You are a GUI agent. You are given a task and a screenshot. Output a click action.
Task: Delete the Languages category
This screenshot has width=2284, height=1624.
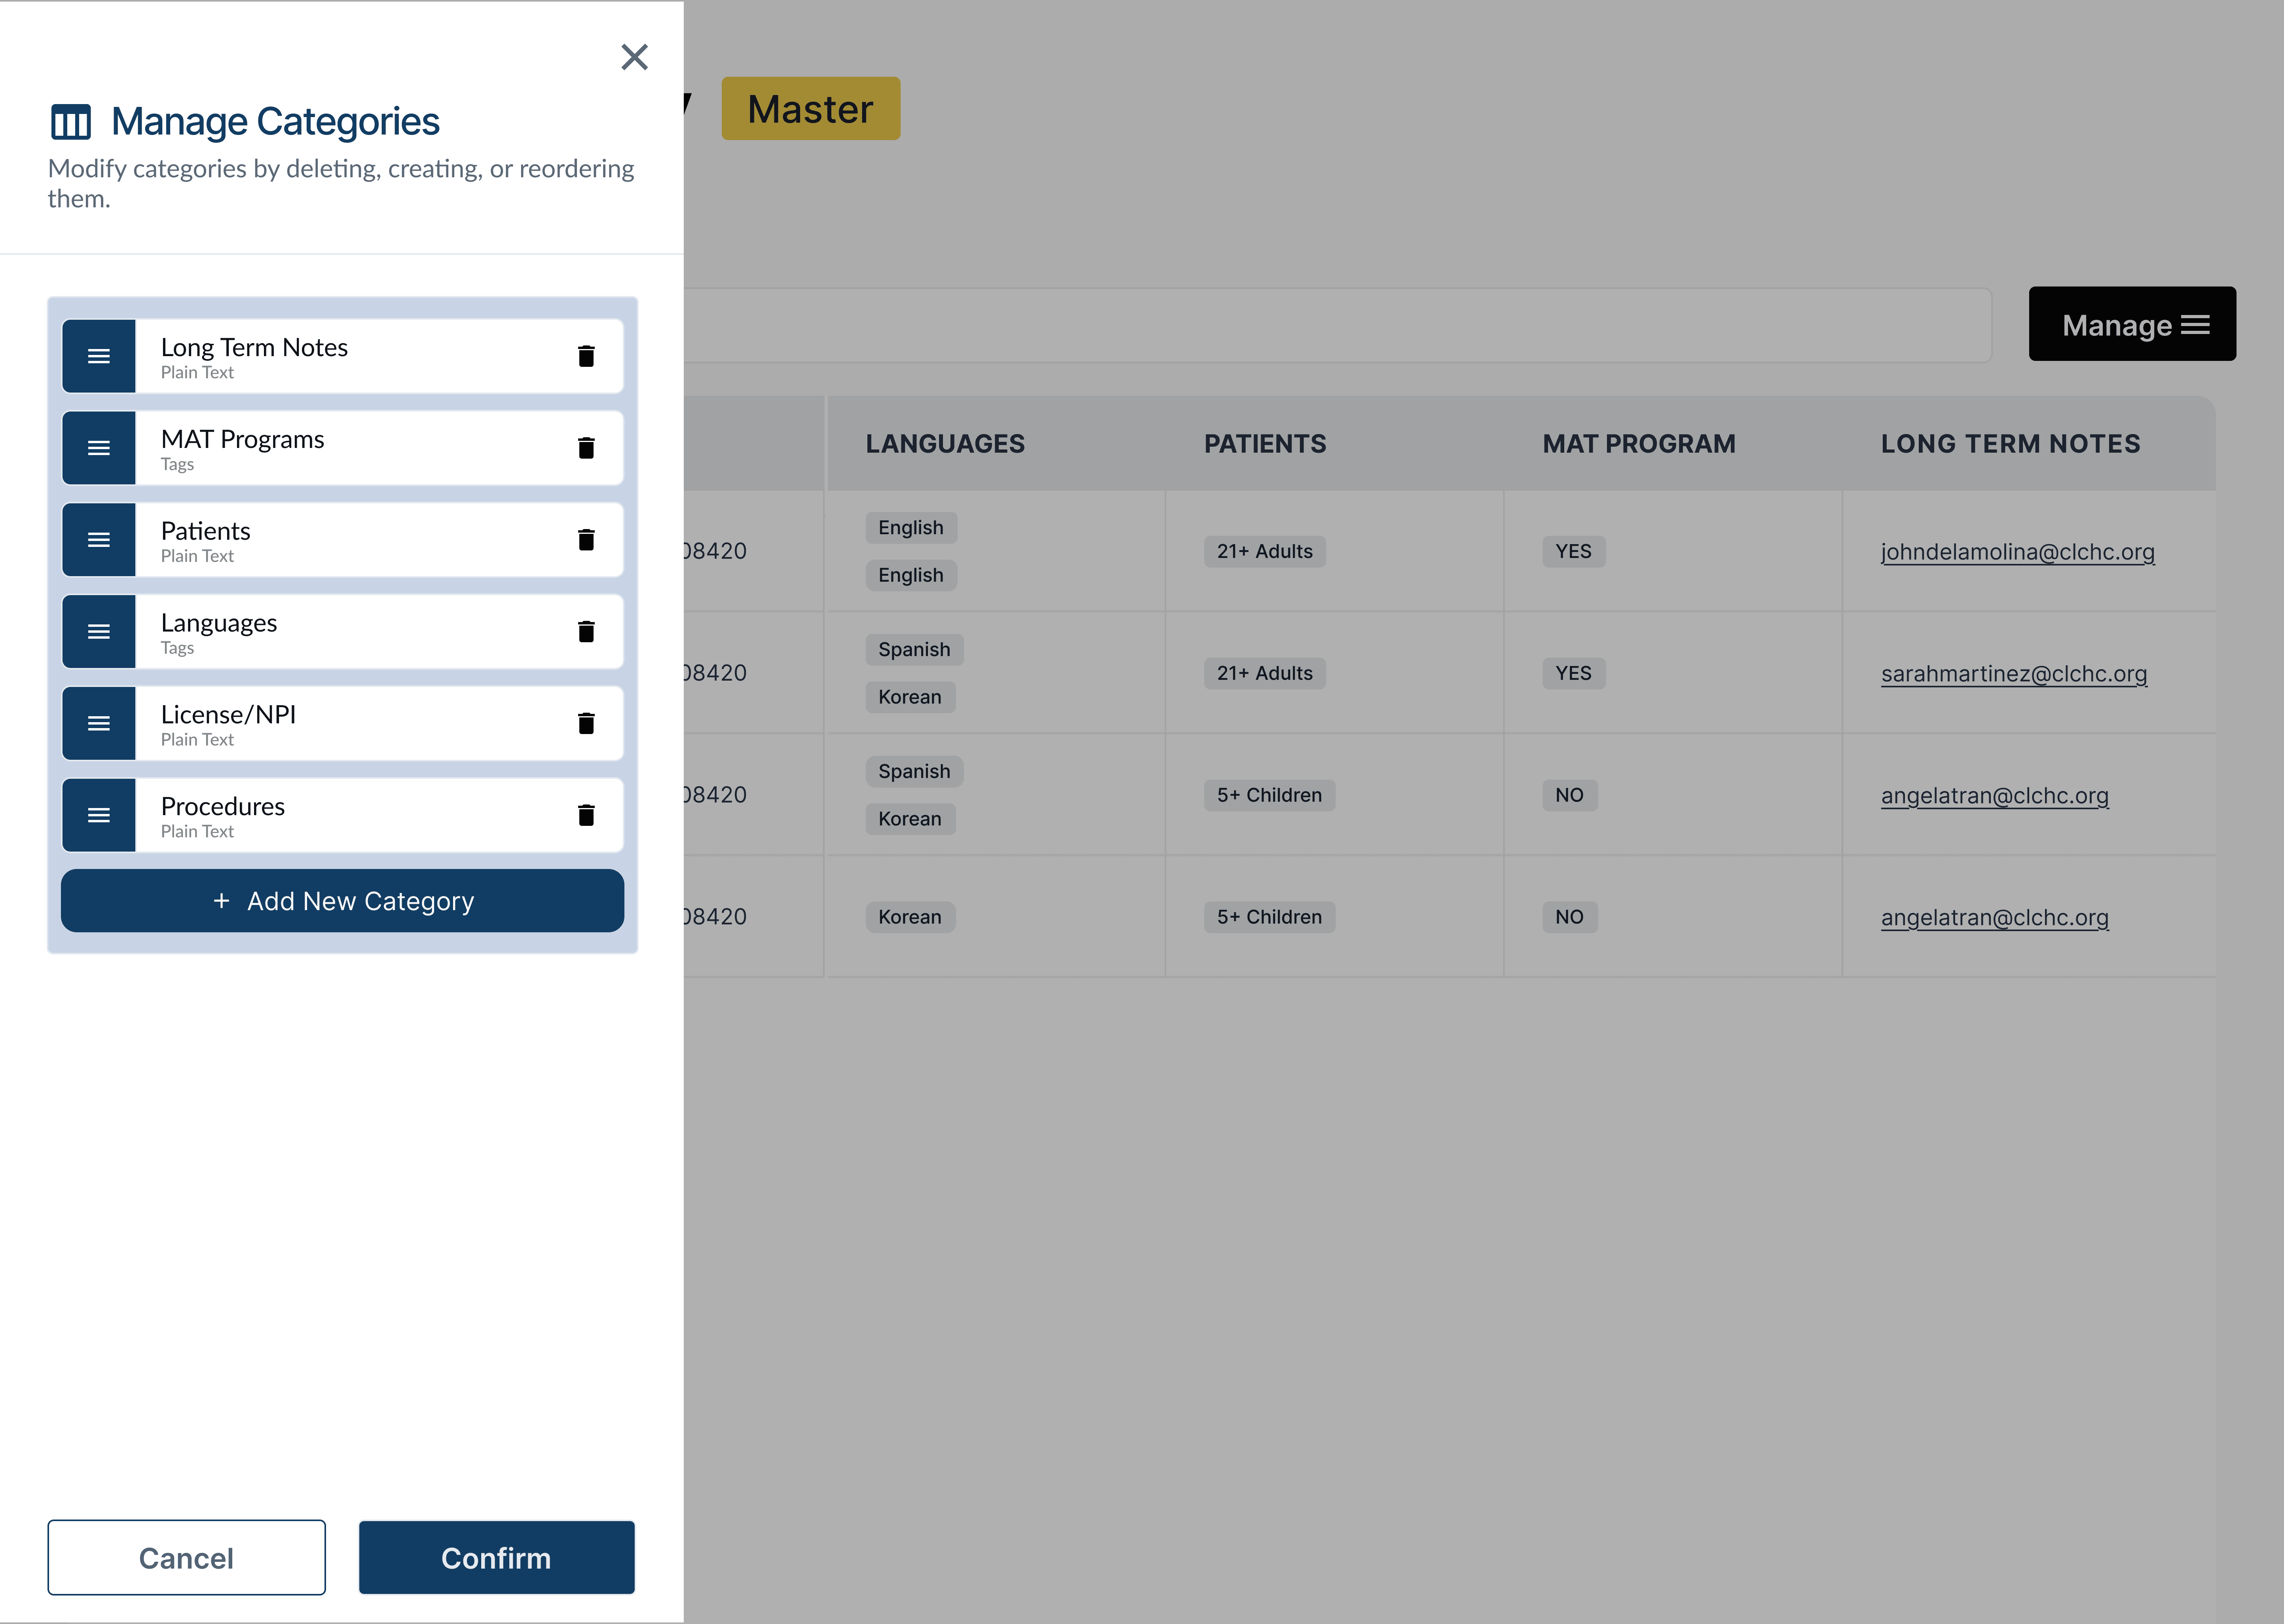pos(586,631)
